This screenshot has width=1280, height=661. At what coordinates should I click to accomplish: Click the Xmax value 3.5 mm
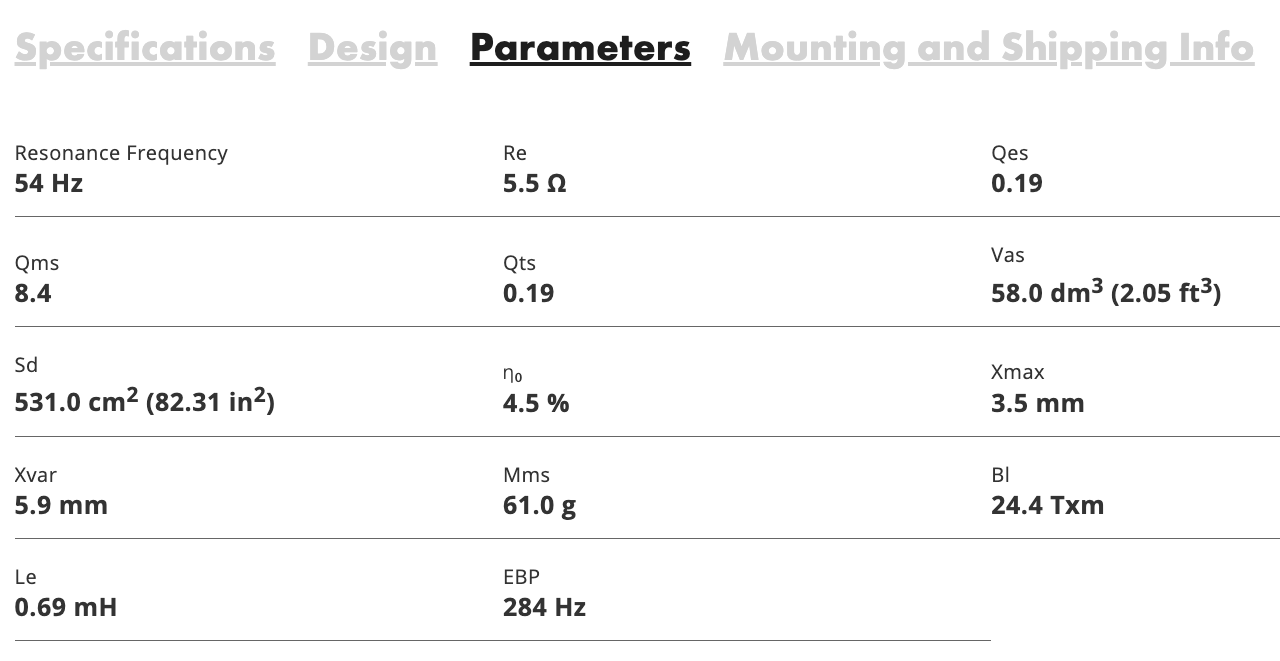tap(1037, 403)
